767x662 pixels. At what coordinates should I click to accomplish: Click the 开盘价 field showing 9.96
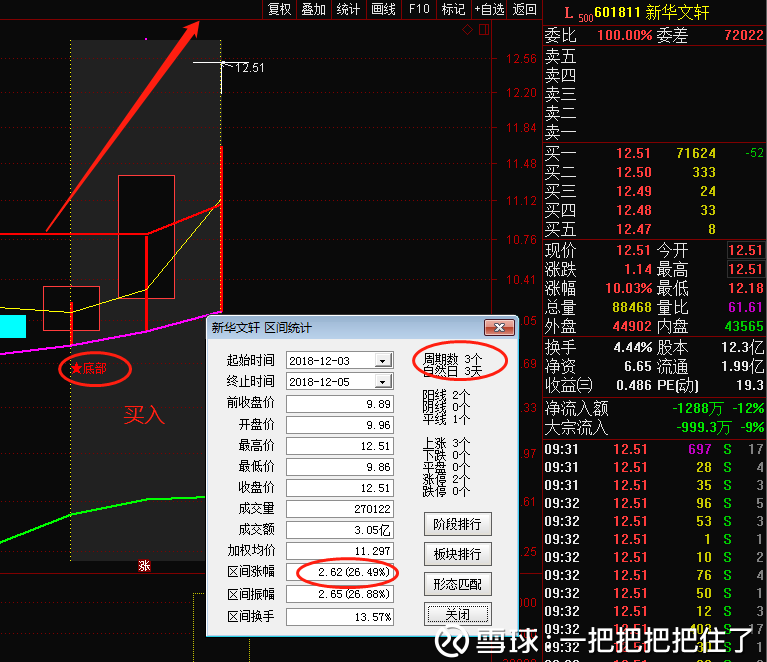coord(340,425)
